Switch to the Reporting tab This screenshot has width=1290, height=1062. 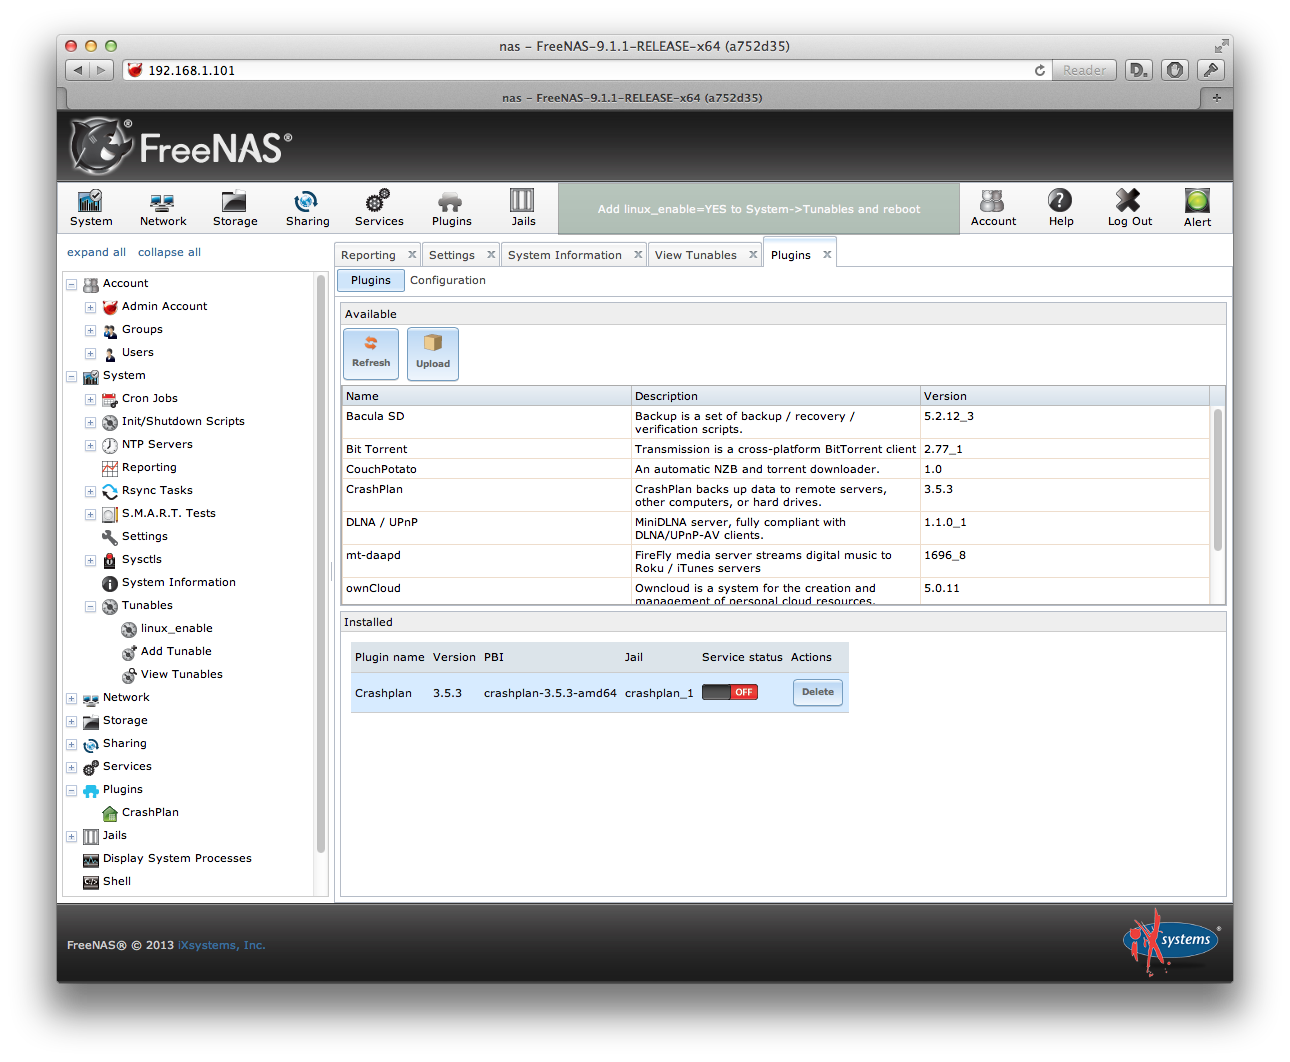click(x=368, y=255)
